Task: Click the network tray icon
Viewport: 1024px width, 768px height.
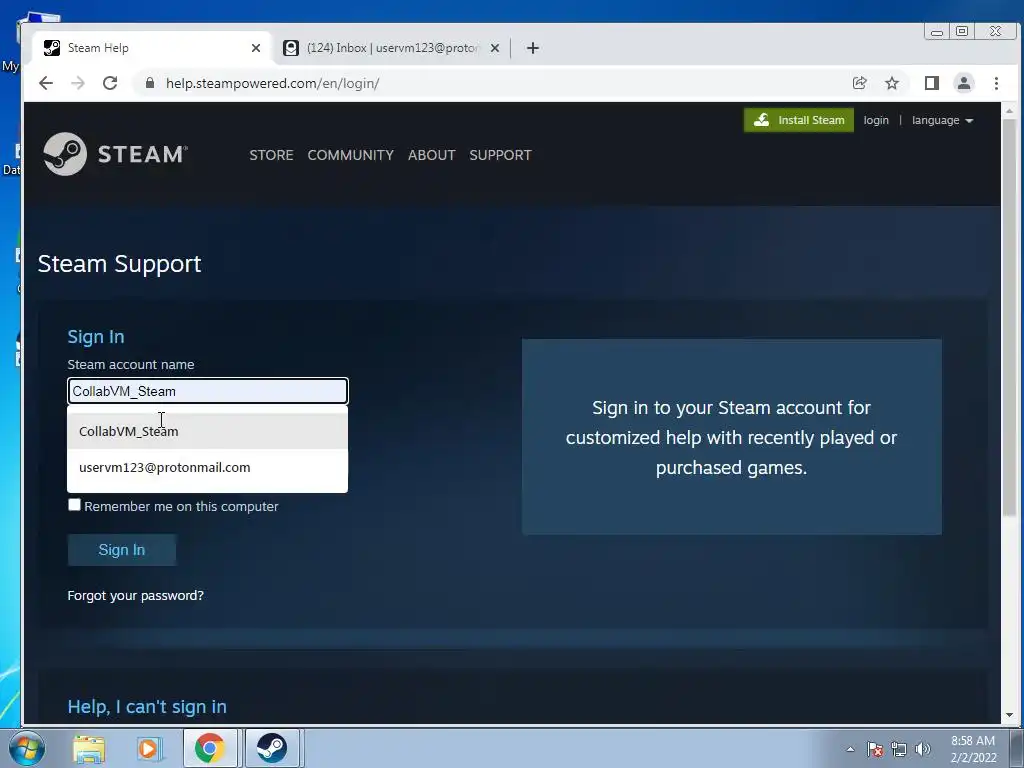Action: click(899, 749)
